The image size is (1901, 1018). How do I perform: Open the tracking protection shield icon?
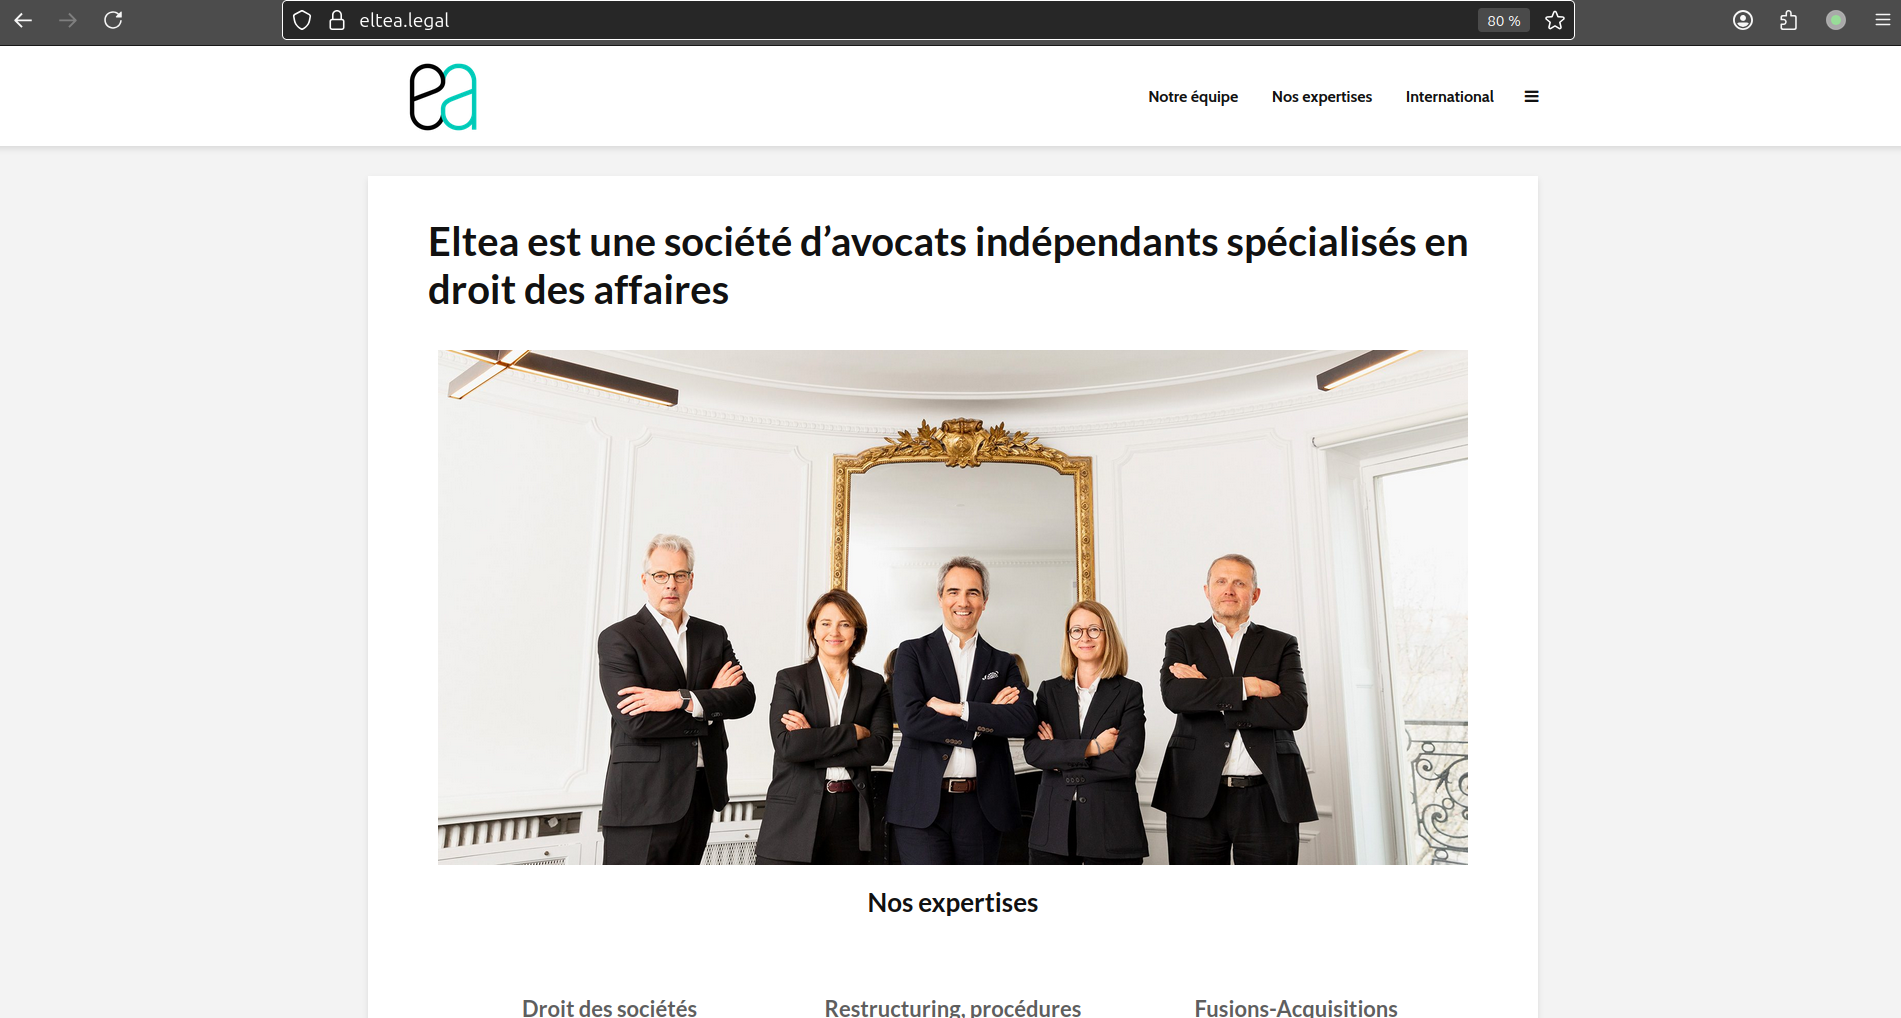pos(302,20)
